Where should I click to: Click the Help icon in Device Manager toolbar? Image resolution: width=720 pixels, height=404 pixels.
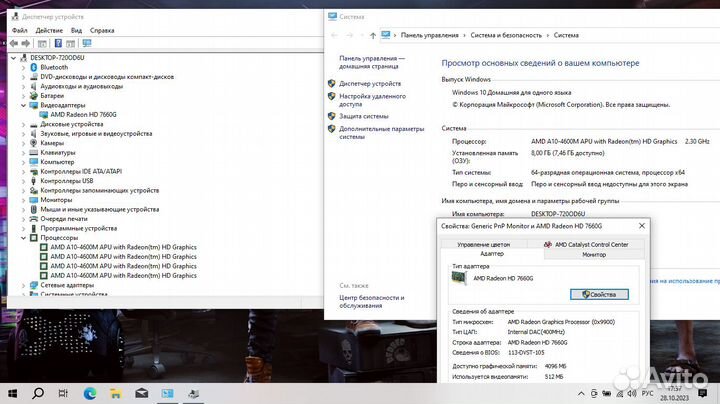coord(58,43)
